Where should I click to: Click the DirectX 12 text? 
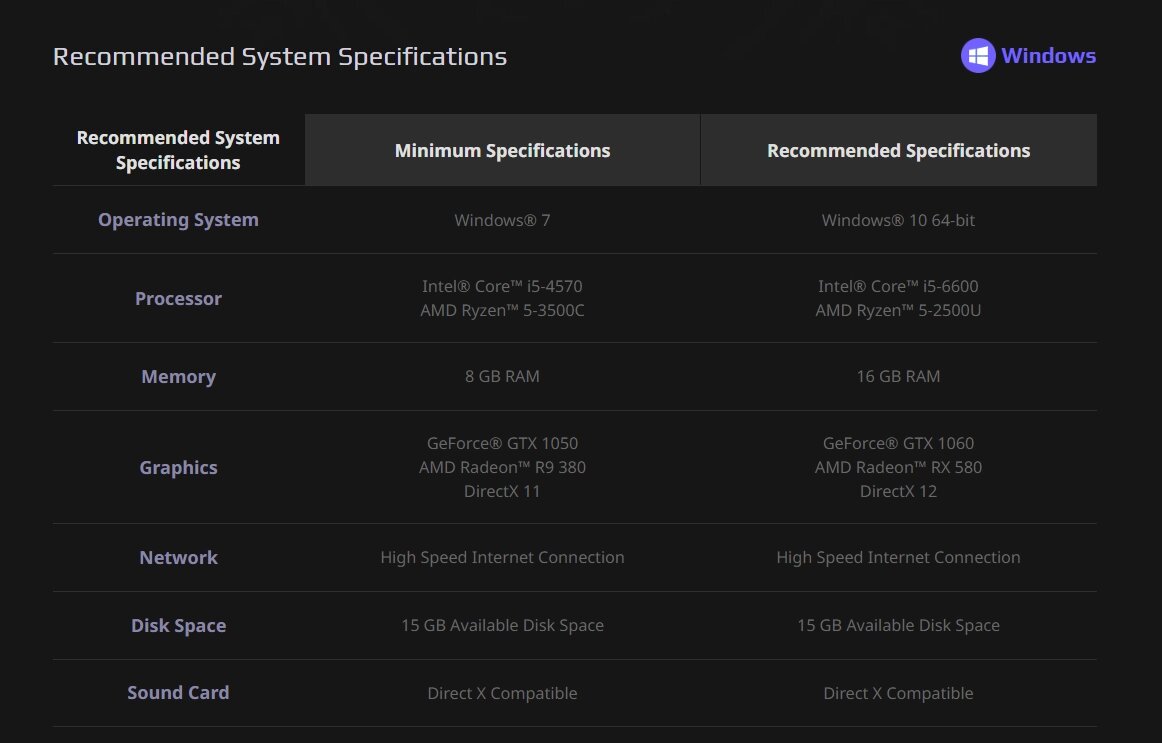[x=898, y=491]
